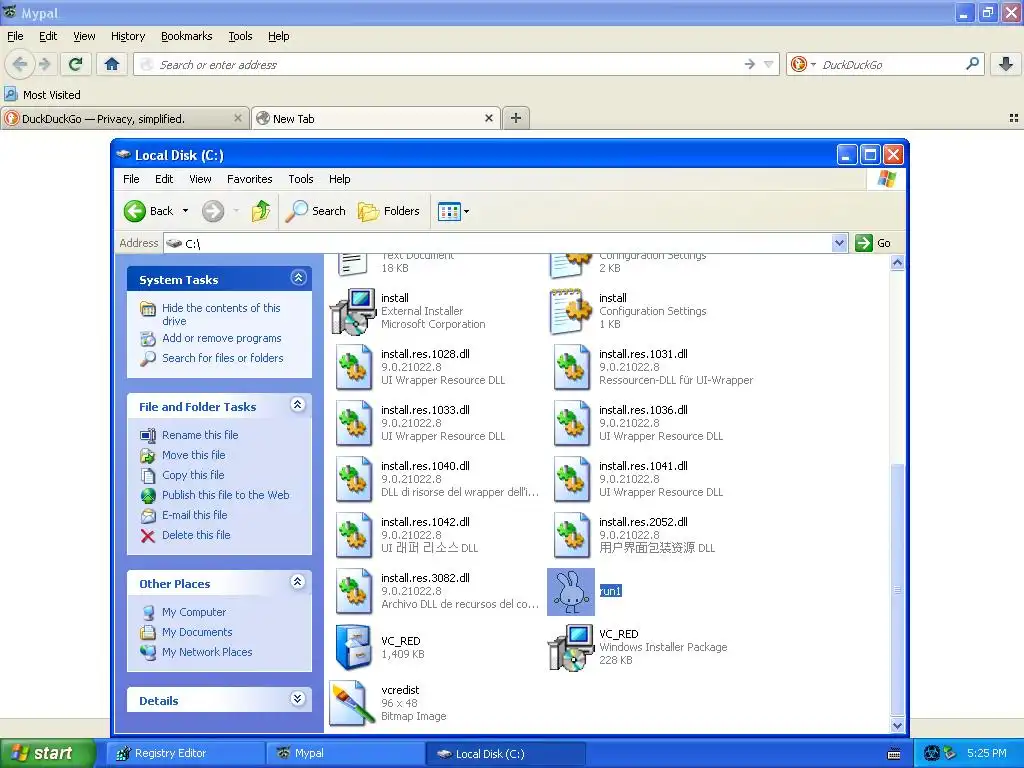Expand the address bar dropdown
The image size is (1024, 768).
840,243
